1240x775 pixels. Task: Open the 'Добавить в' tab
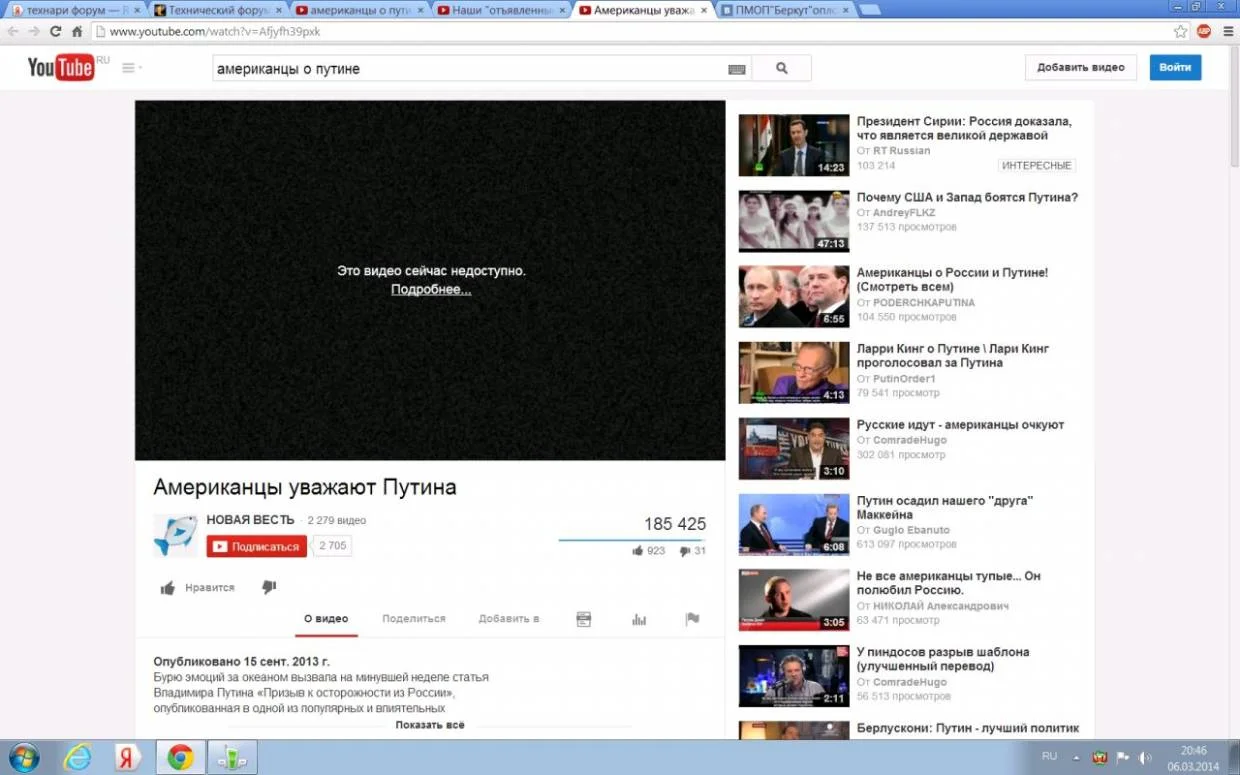509,619
